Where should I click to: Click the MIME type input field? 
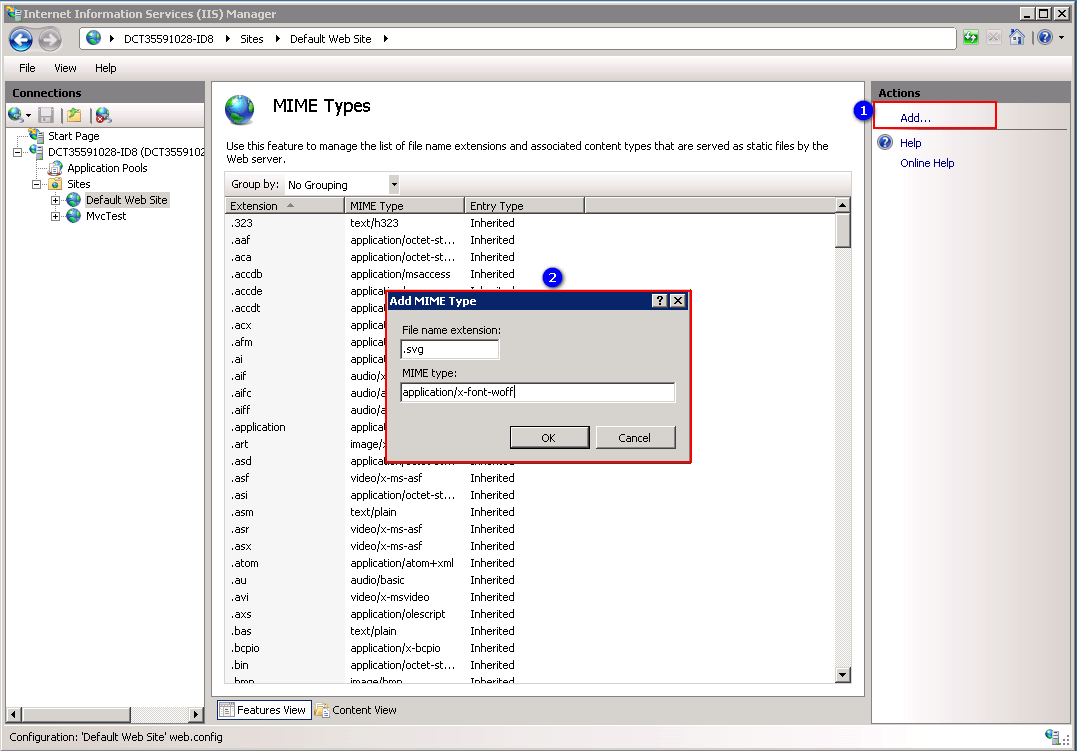click(x=538, y=392)
